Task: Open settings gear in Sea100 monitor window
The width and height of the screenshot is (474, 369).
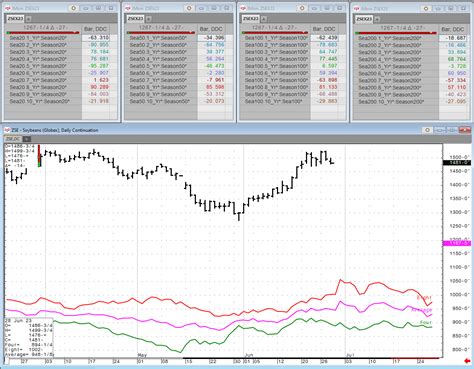Action: coord(302,8)
